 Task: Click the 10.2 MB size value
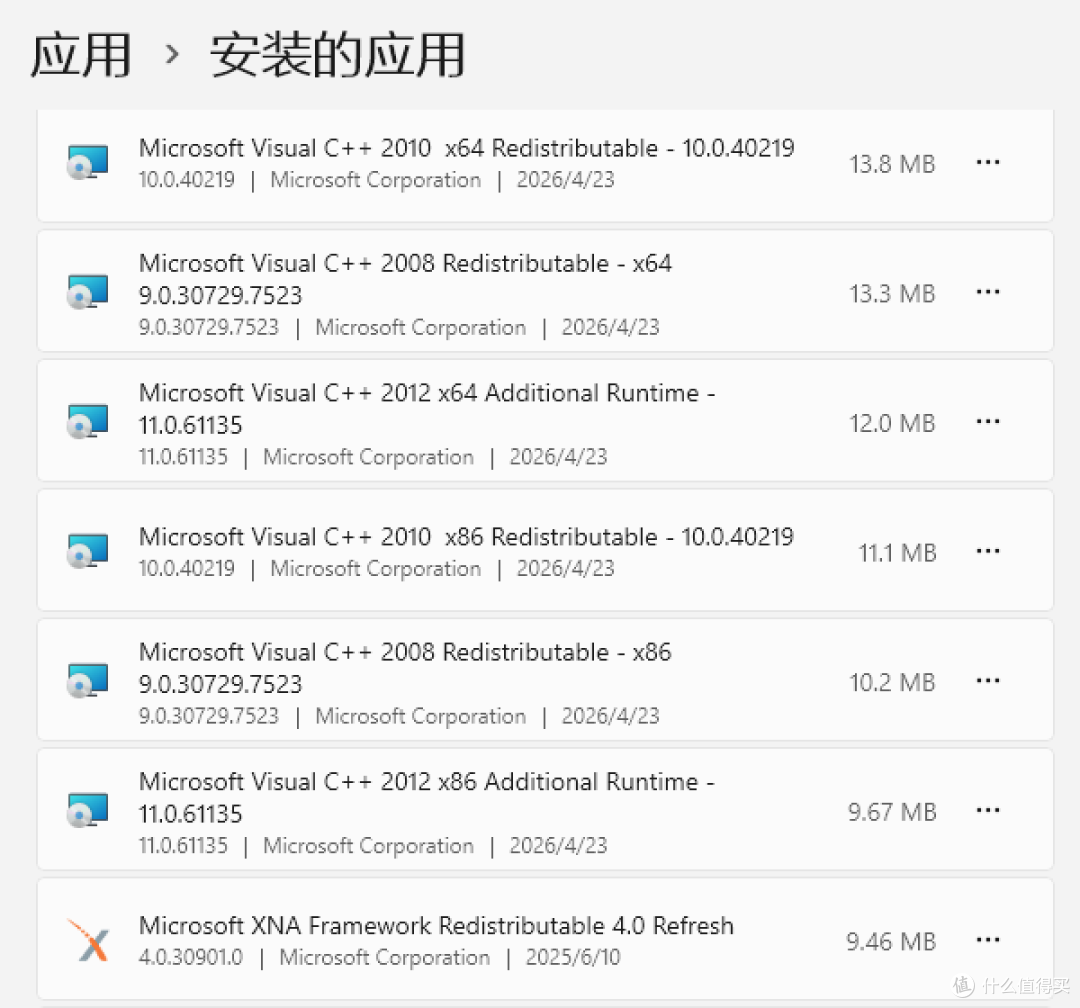pos(892,682)
